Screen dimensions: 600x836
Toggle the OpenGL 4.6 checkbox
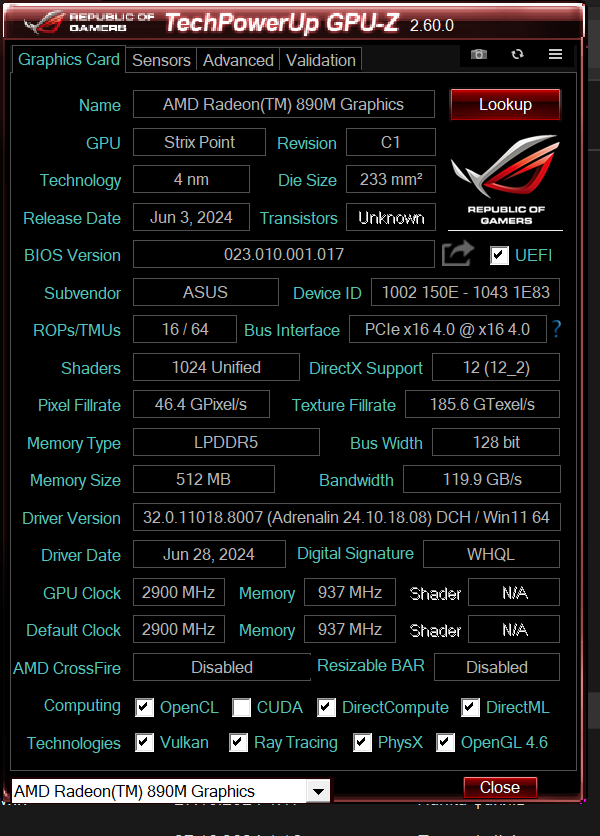(x=445, y=742)
